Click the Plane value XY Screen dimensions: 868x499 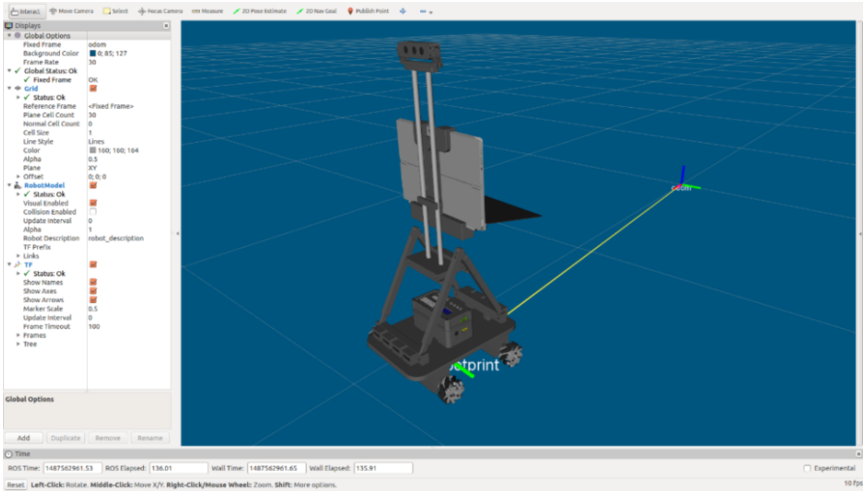[x=92, y=168]
